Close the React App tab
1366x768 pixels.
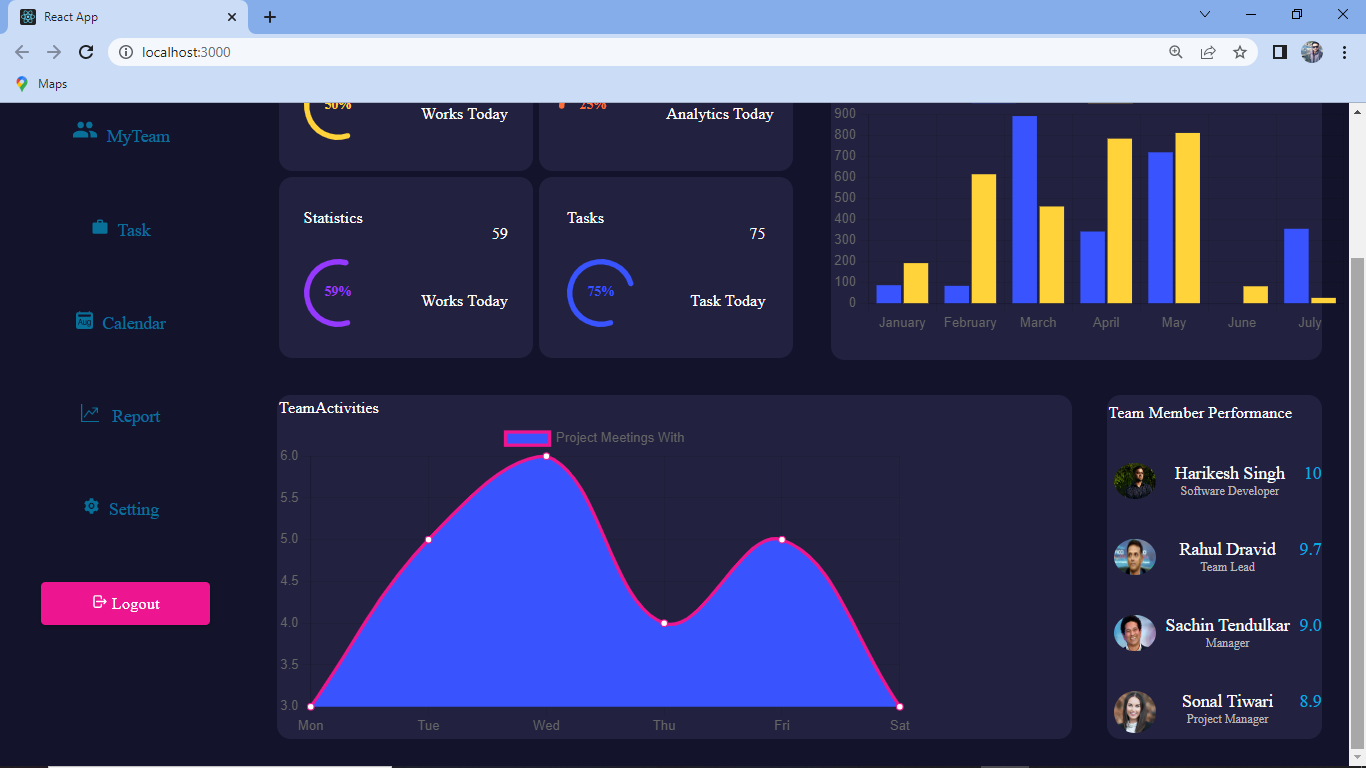pos(232,17)
